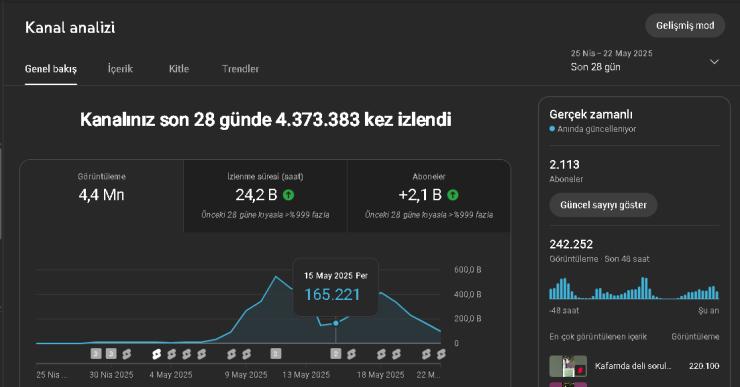Image resolution: width=740 pixels, height=387 pixels.
Task: Click the 13 May 2025 axis date
Action: (306, 375)
